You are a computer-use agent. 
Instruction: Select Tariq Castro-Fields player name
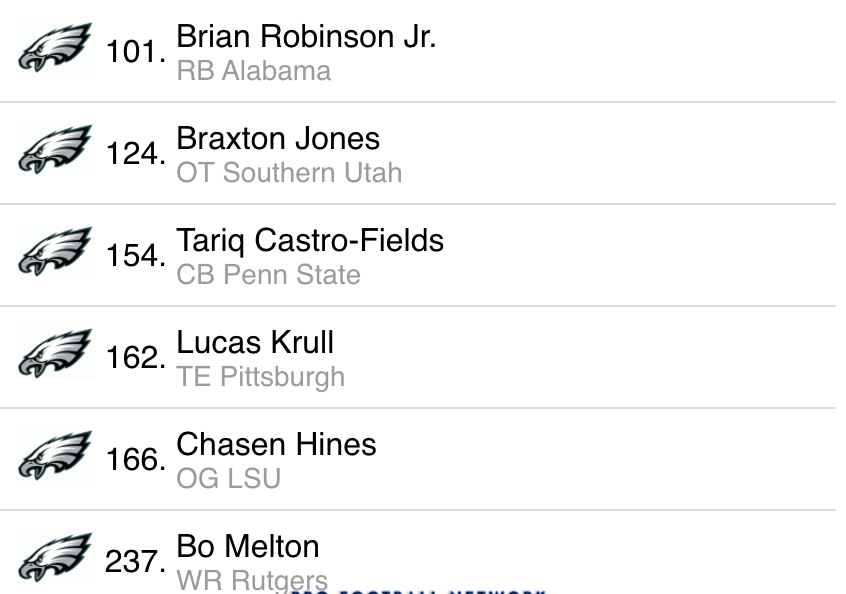click(310, 241)
